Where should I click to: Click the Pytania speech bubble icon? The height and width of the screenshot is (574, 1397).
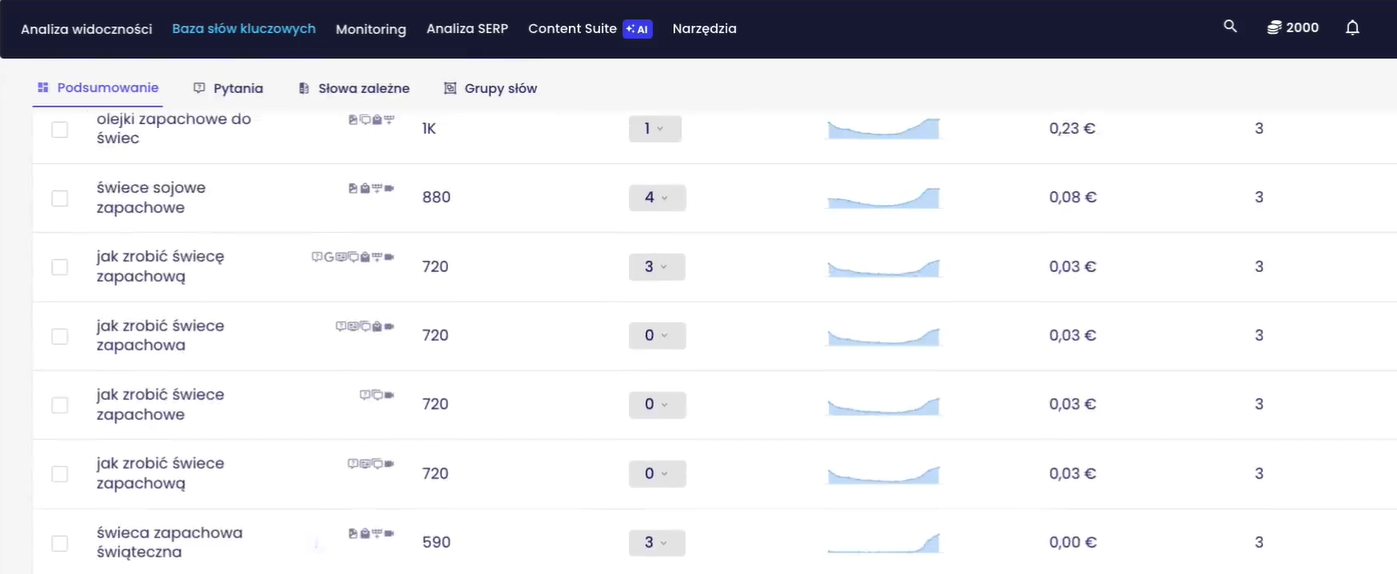pos(199,88)
